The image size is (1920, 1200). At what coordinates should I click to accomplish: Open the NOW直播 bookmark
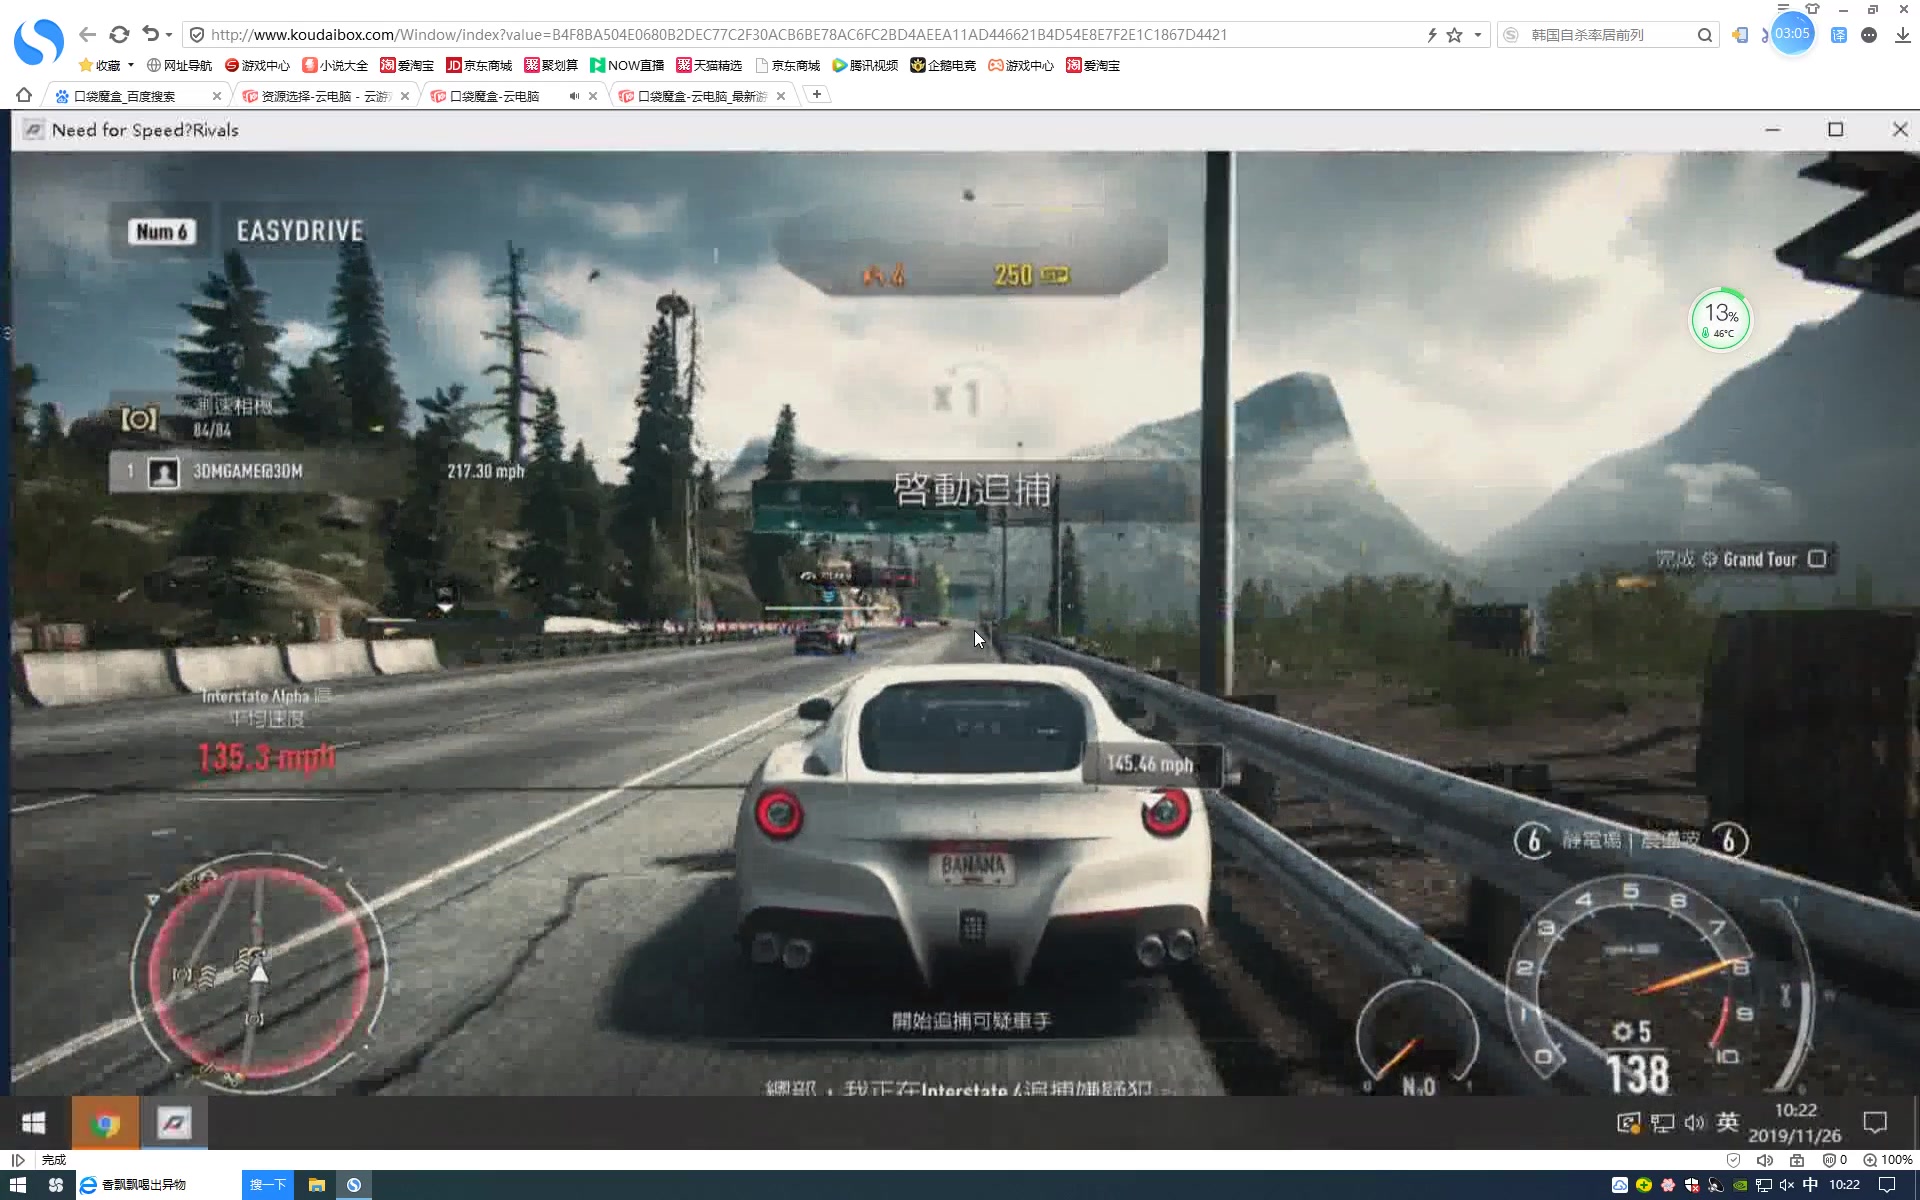627,65
